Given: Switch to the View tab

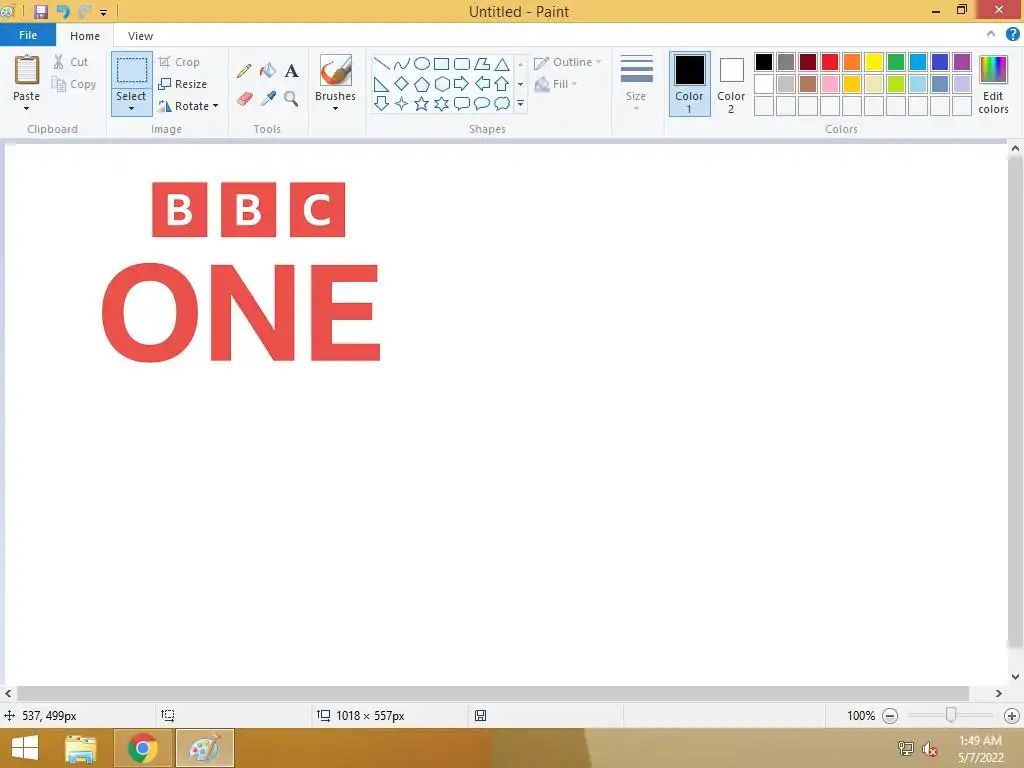Looking at the screenshot, I should coord(140,36).
